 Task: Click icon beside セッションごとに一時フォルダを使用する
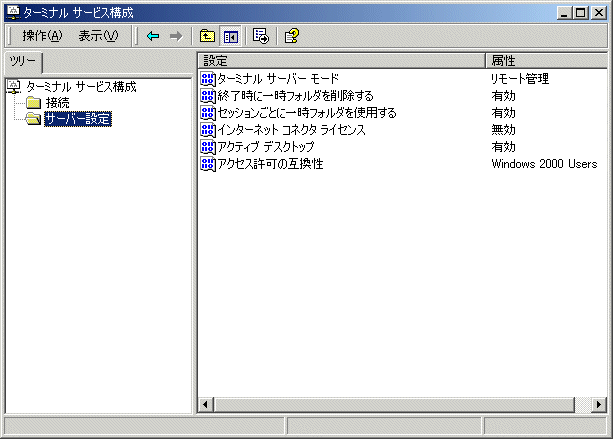pyautogui.click(x=208, y=113)
